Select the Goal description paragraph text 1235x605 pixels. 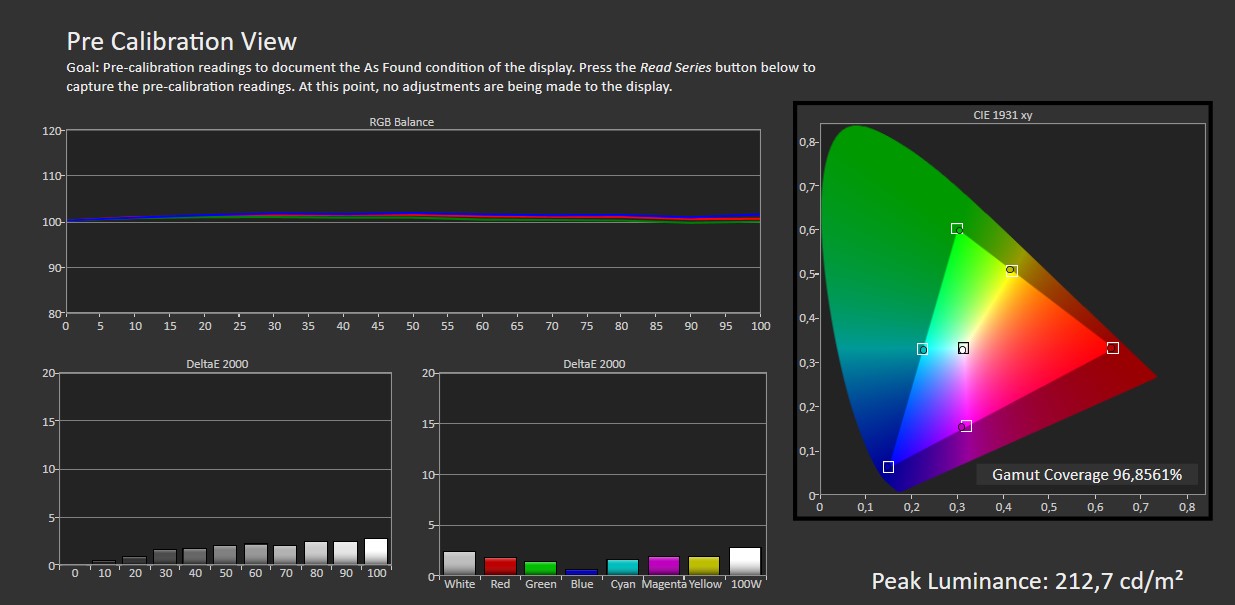[x=441, y=77]
